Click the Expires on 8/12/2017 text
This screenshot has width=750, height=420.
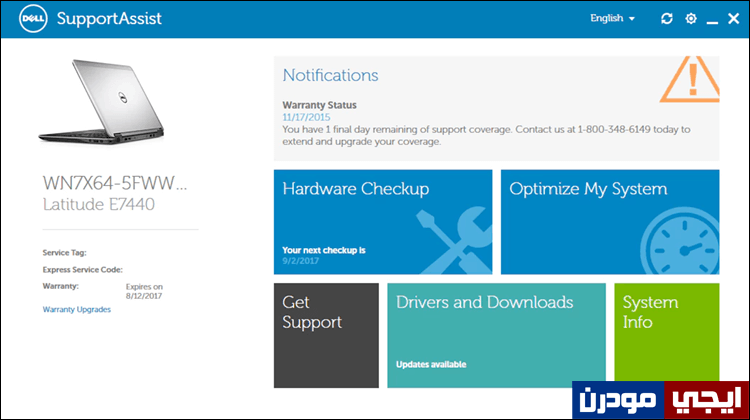[x=144, y=291]
